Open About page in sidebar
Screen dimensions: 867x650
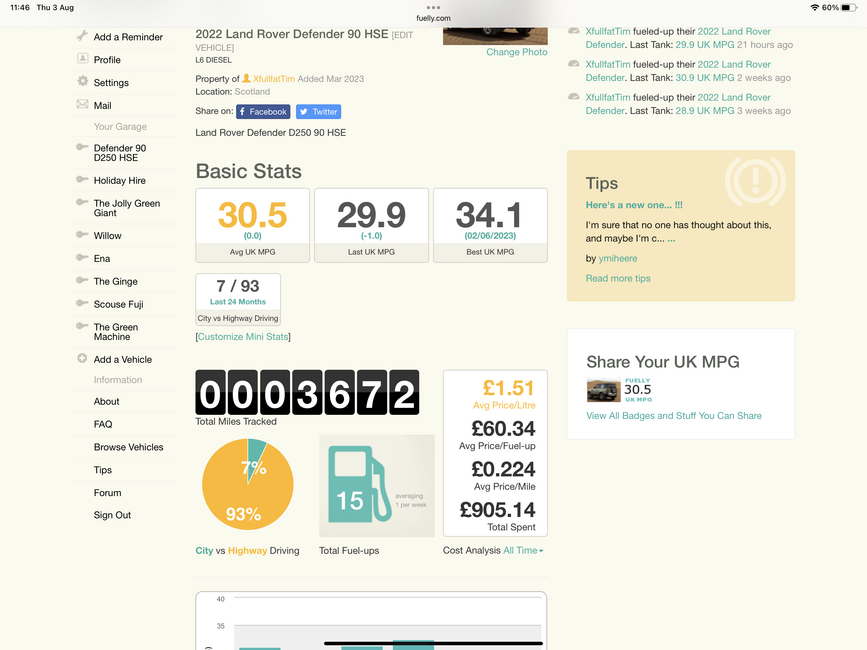(x=107, y=401)
